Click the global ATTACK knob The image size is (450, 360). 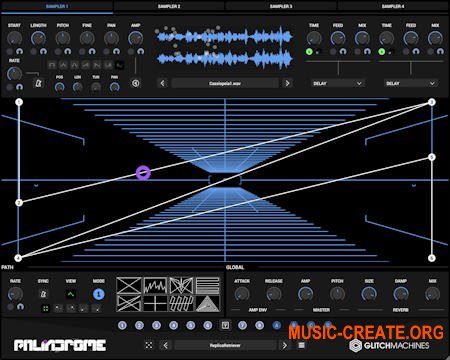click(242, 294)
